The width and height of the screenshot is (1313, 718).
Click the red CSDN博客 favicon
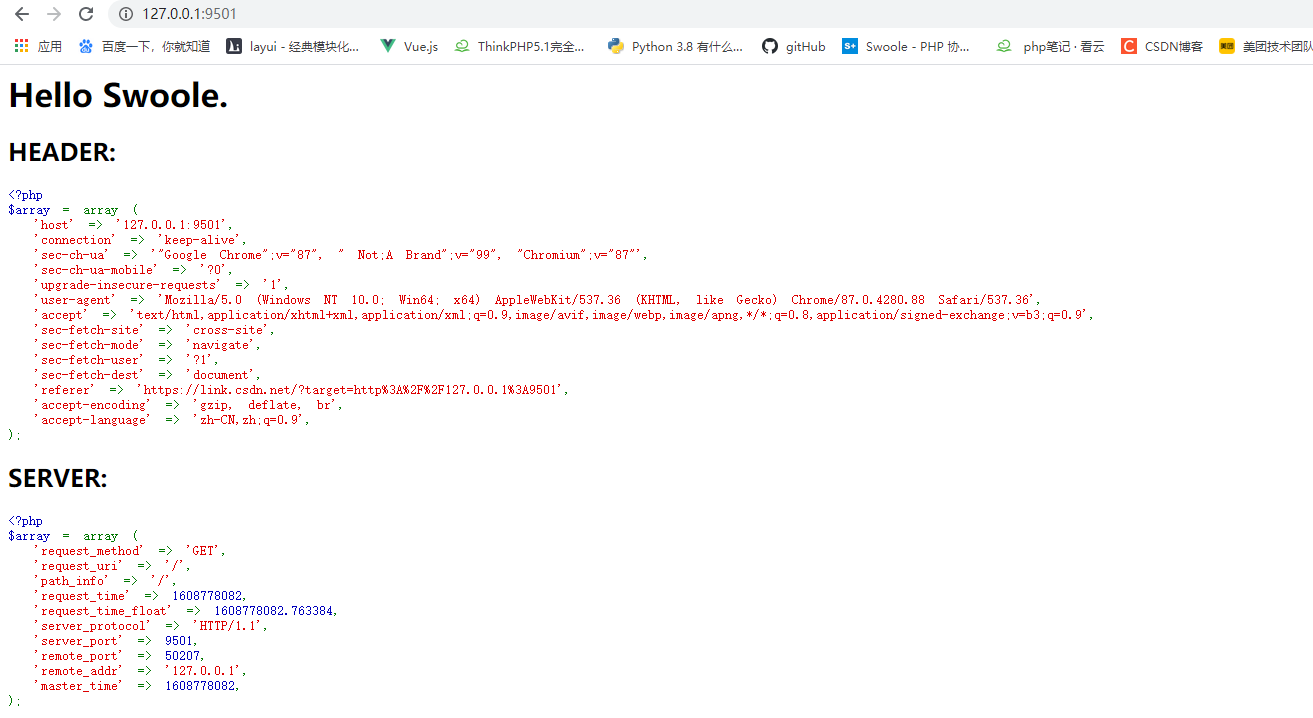click(x=1129, y=46)
